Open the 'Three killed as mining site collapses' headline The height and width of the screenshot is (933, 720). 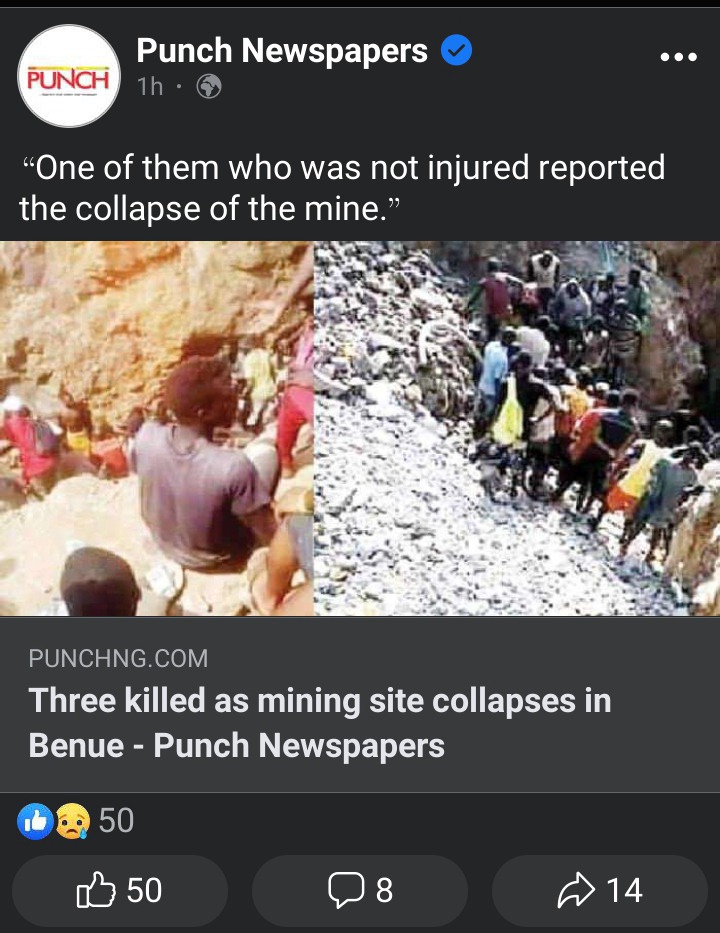click(x=320, y=722)
